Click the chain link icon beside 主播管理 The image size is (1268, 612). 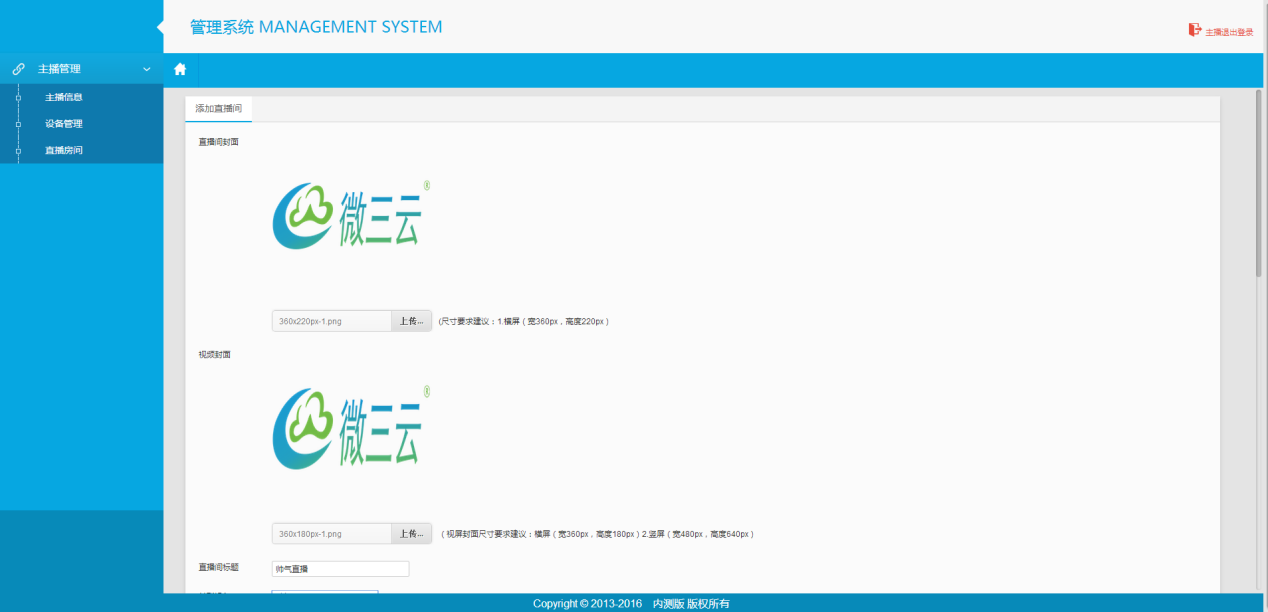coord(18,69)
